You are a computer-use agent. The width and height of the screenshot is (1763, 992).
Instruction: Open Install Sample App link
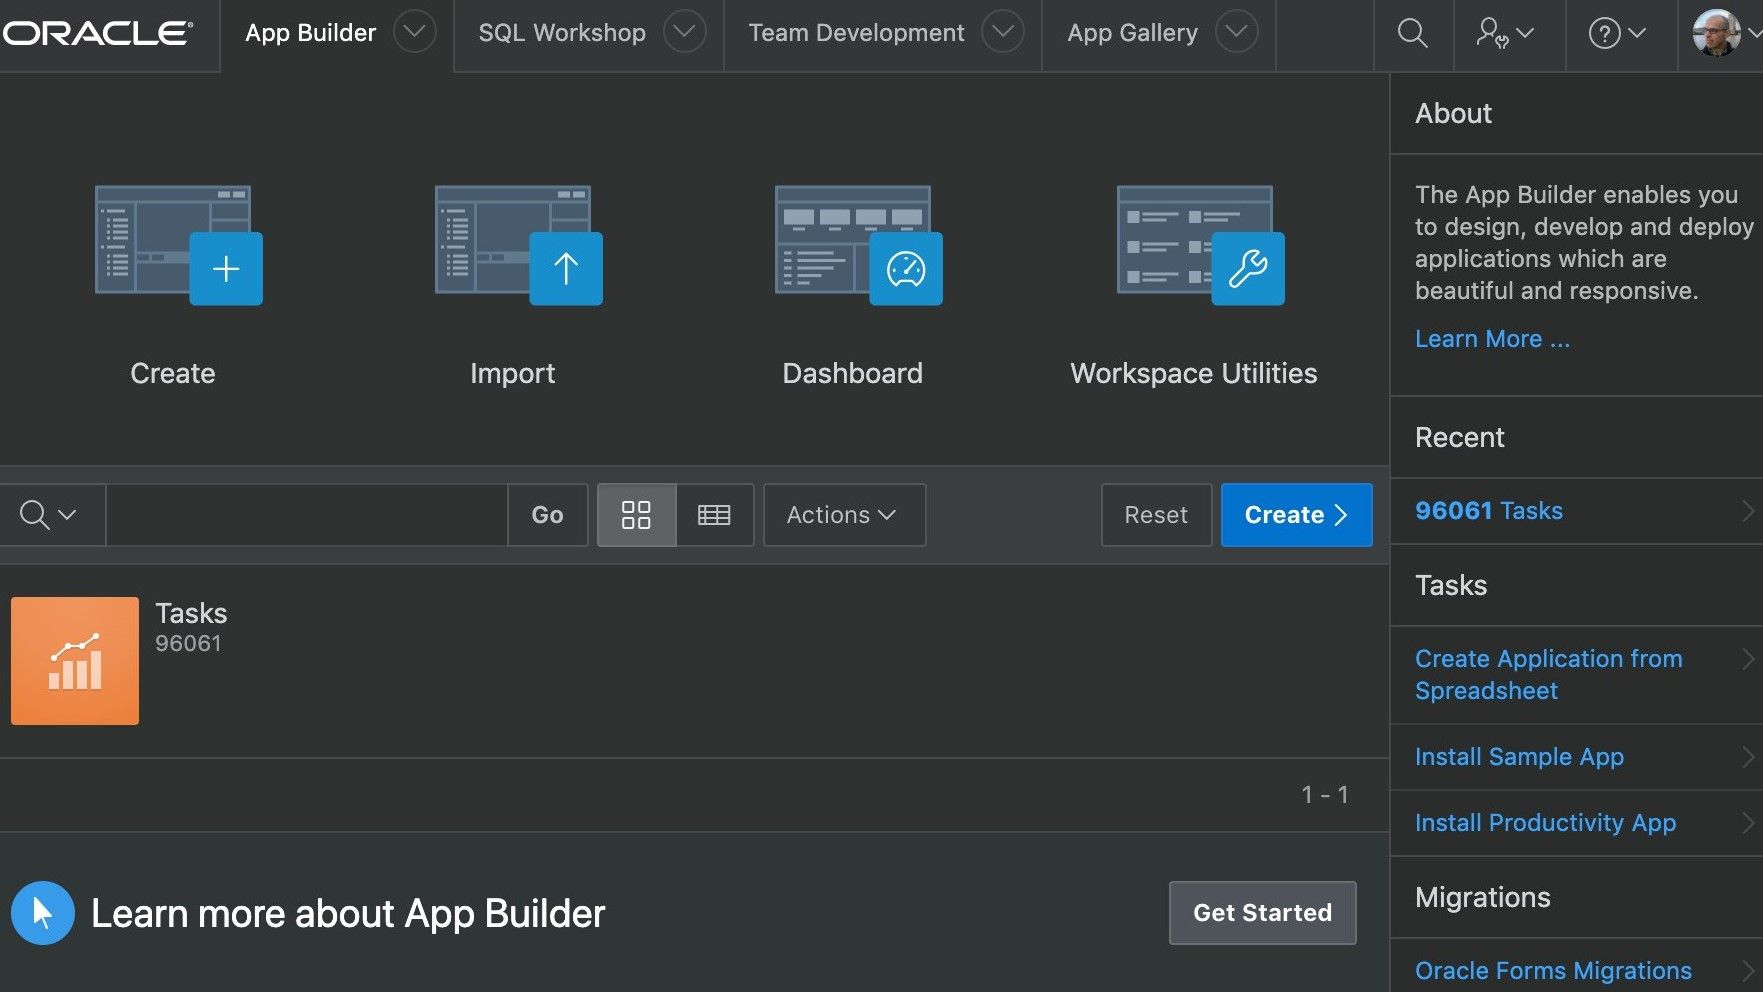coord(1519,757)
